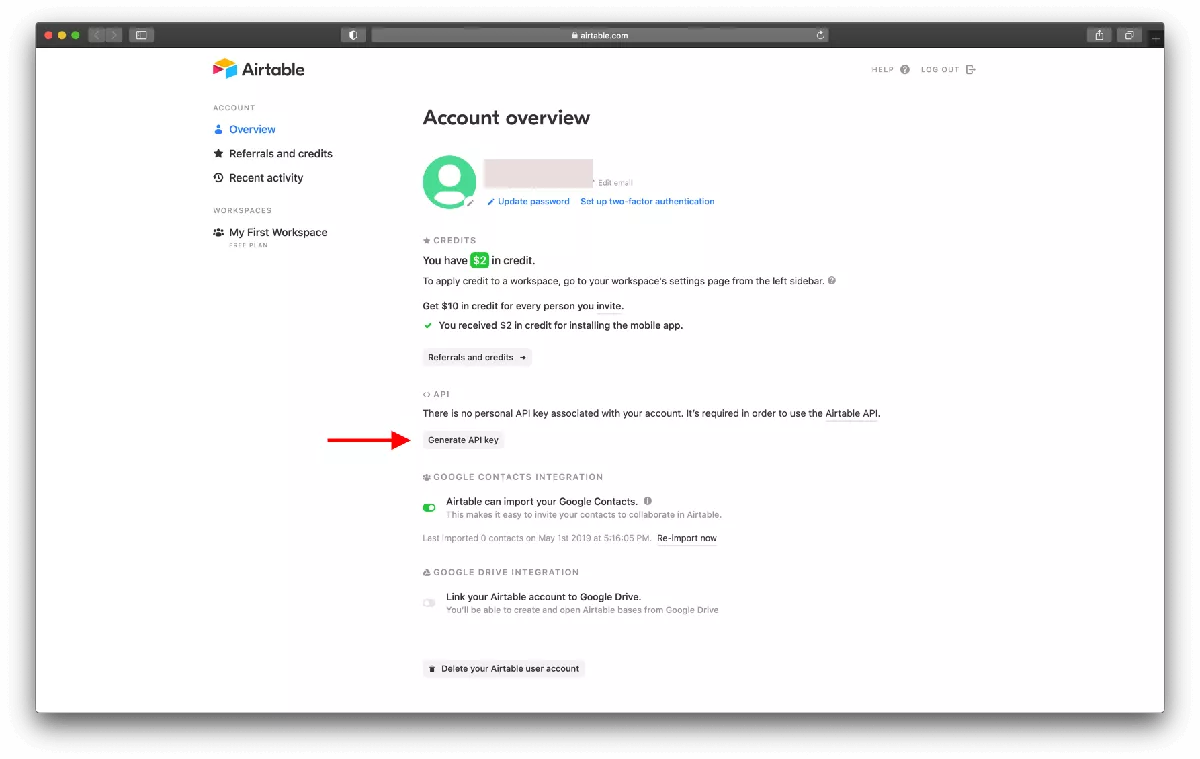Screen dimensions: 1200x759
Task: Click the user profile avatar
Action: pyautogui.click(x=449, y=182)
